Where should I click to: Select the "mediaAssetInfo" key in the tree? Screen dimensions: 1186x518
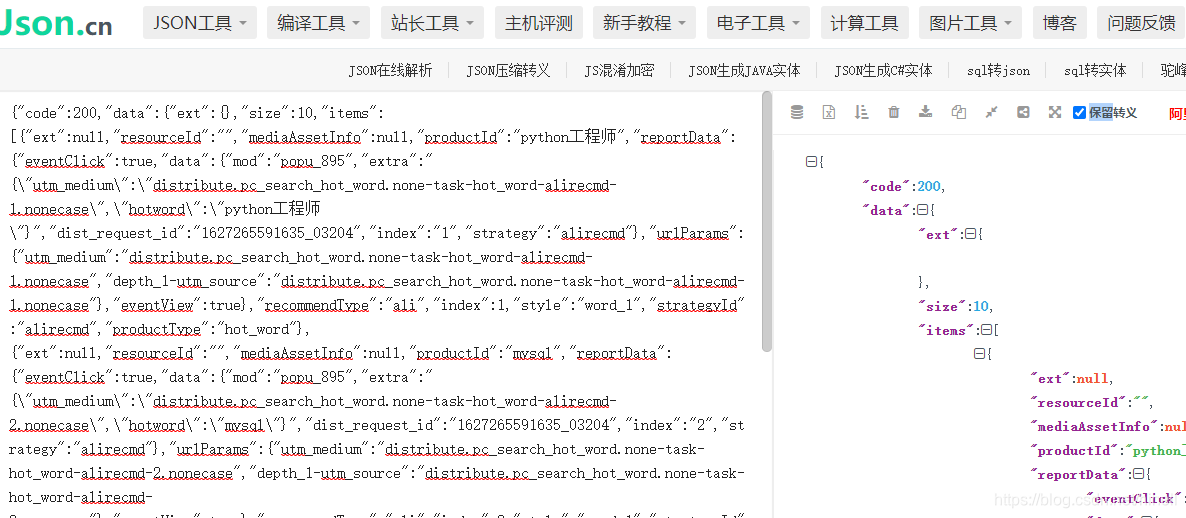(1093, 426)
